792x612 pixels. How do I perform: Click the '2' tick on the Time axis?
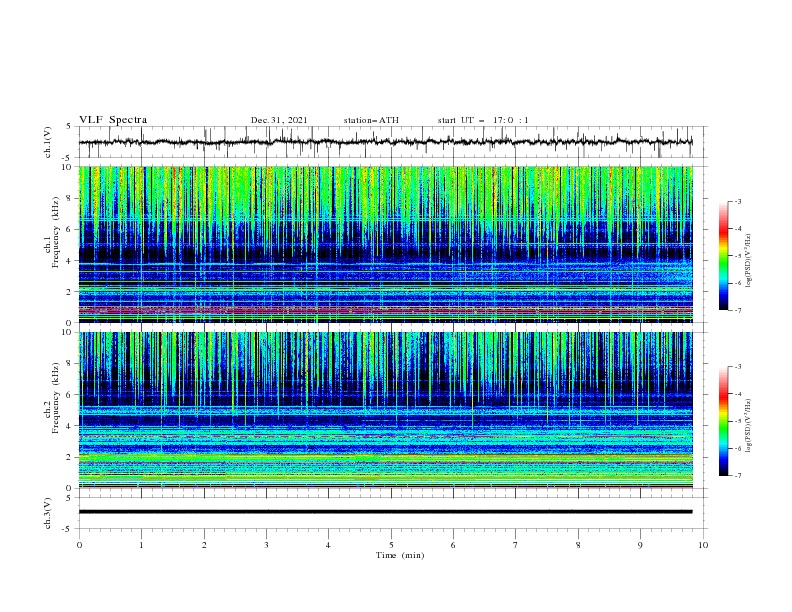[204, 545]
